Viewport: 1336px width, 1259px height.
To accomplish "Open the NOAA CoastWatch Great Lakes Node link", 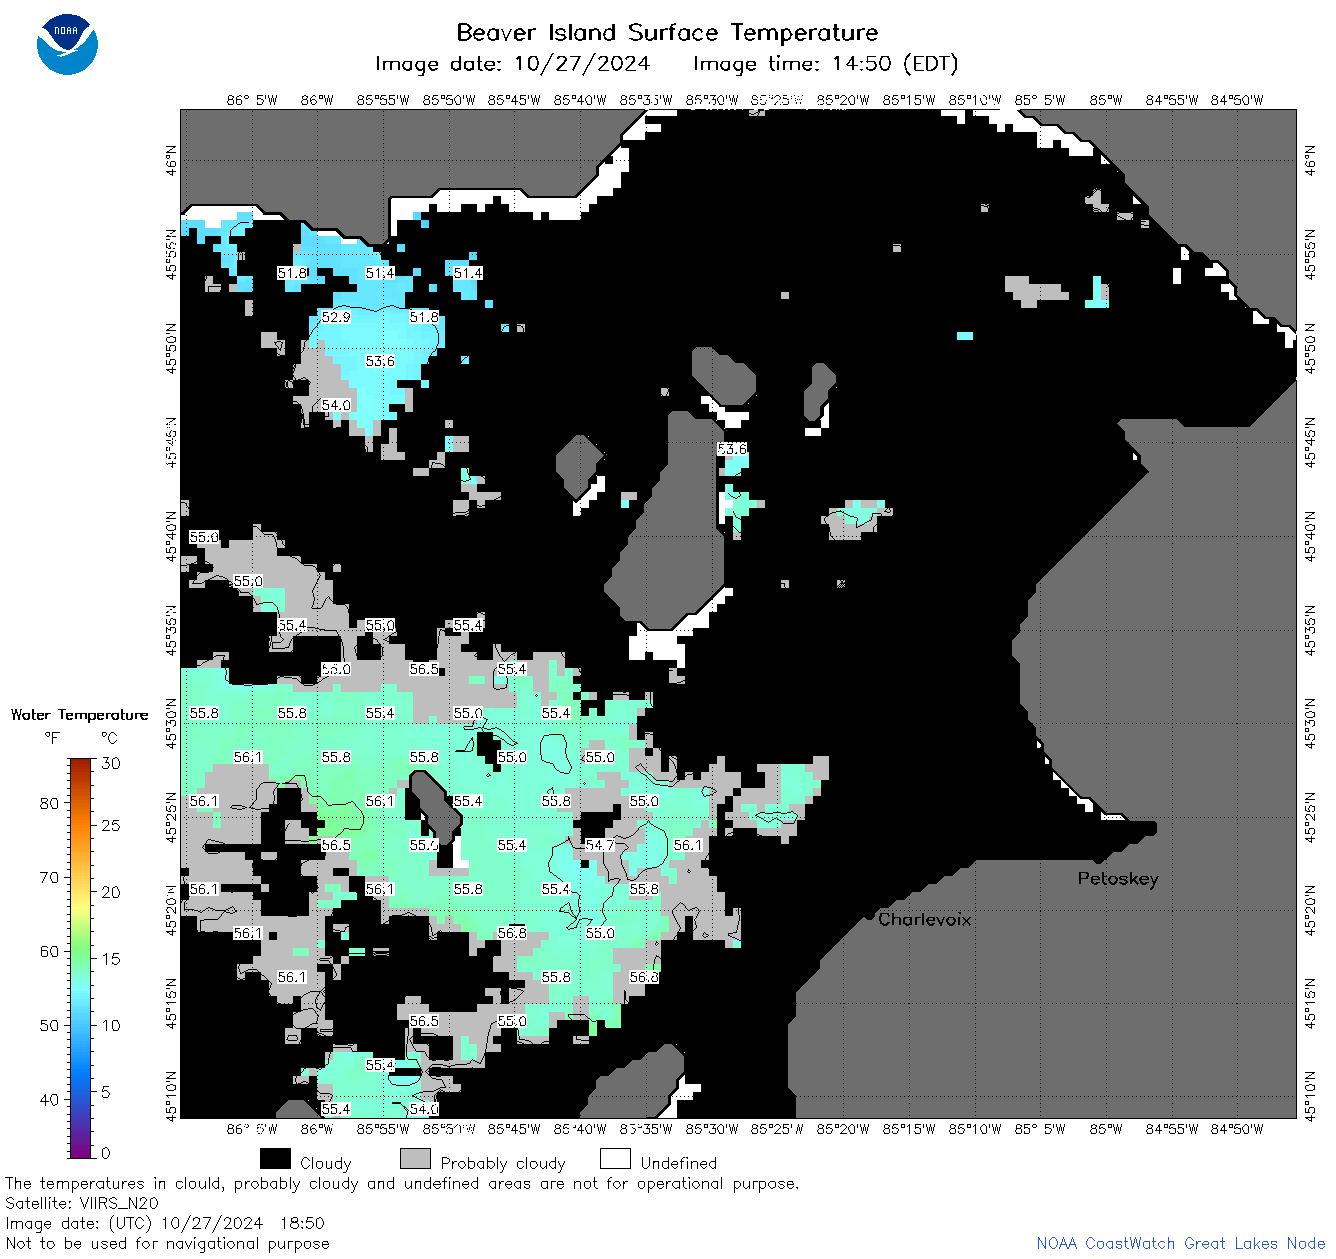I will coord(1180,1243).
